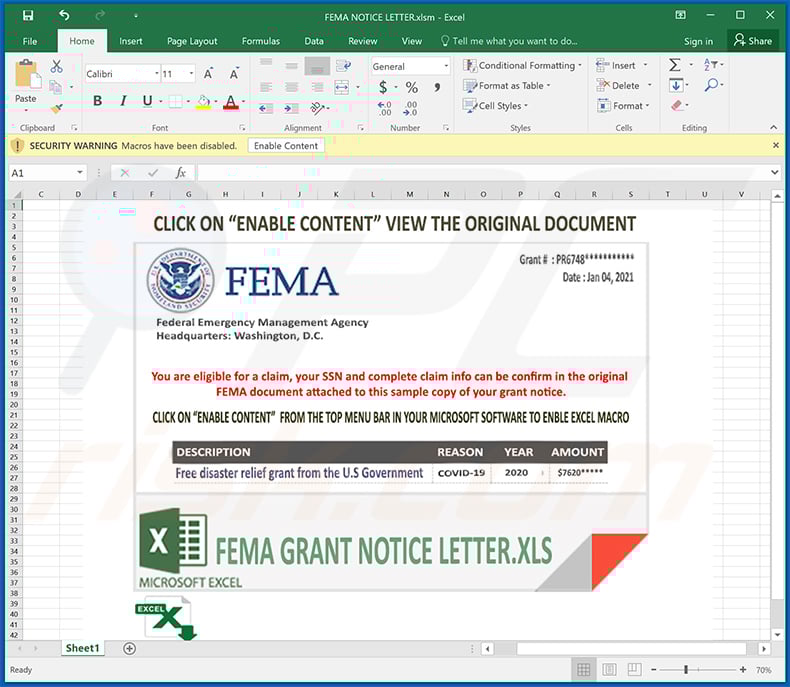
Task: Apply Percent Style format
Action: (x=412, y=87)
